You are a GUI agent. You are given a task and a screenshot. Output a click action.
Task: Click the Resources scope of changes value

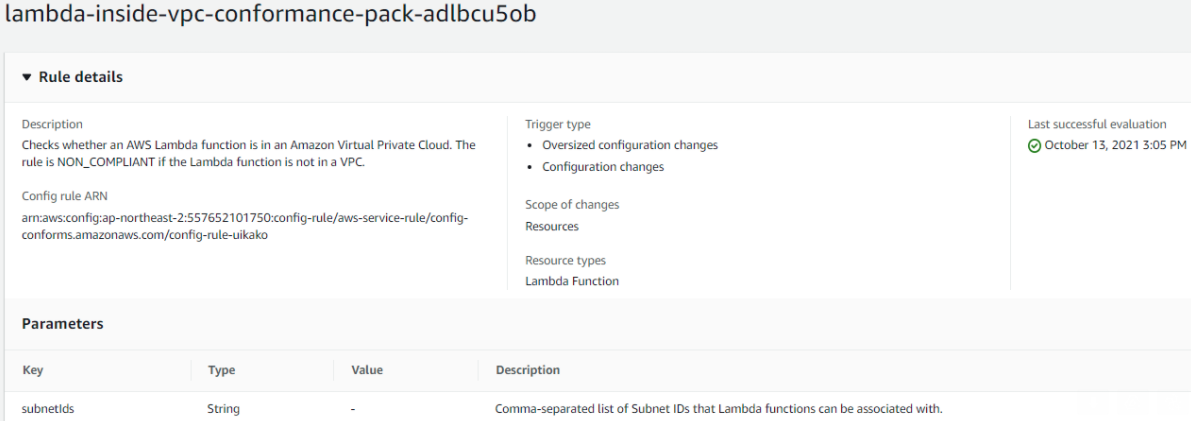click(551, 226)
